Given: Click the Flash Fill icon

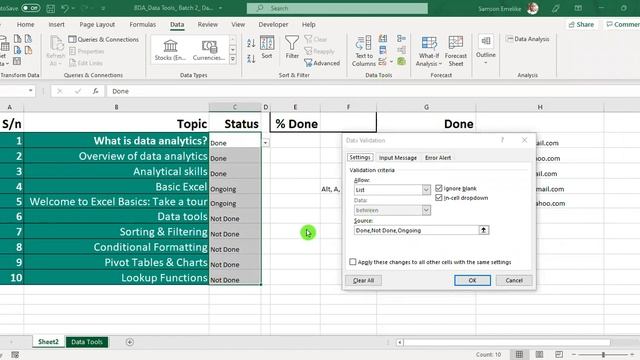Looking at the screenshot, I should tap(382, 39).
